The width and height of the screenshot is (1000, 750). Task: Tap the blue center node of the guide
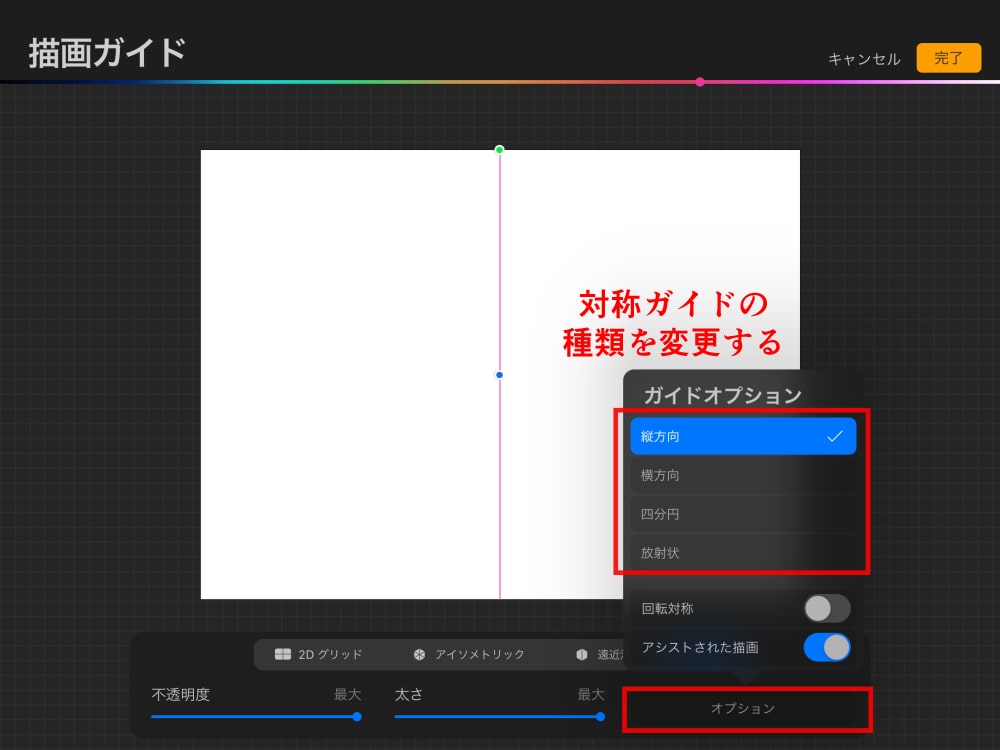[499, 375]
